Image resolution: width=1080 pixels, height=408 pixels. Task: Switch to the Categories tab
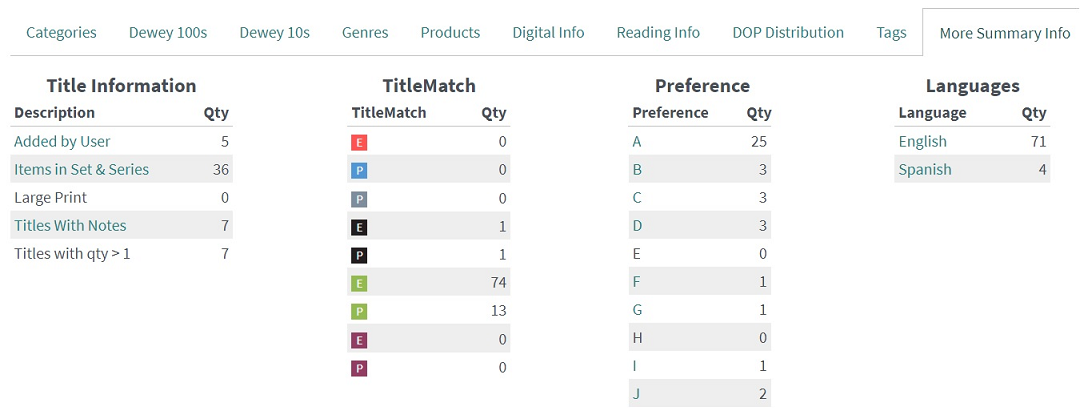[61, 32]
